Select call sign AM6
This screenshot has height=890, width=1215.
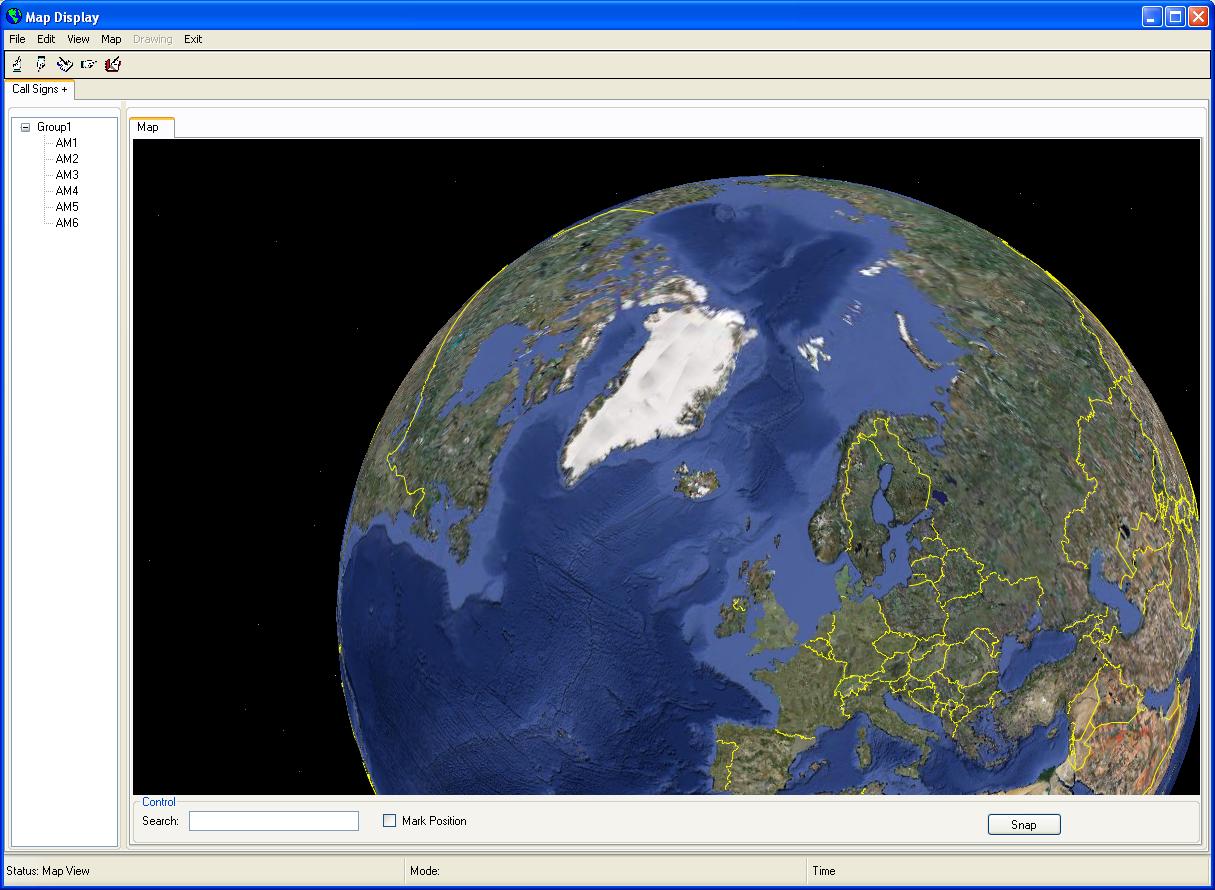[67, 223]
